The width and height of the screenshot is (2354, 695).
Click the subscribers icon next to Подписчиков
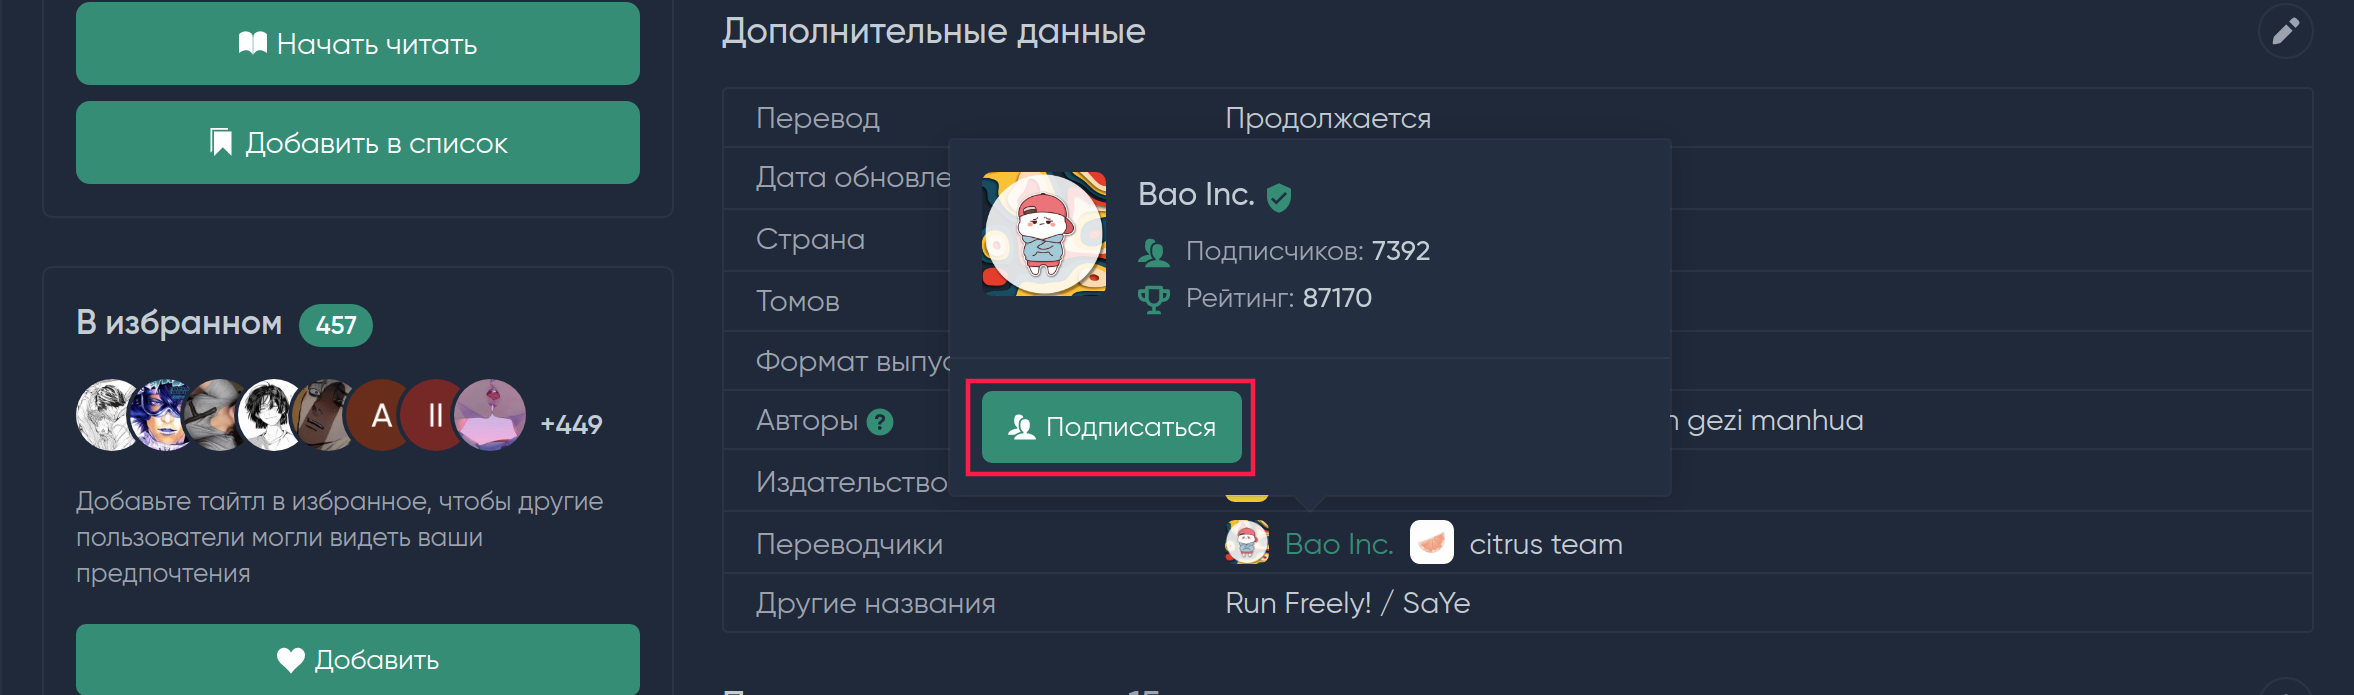[x=1154, y=252]
